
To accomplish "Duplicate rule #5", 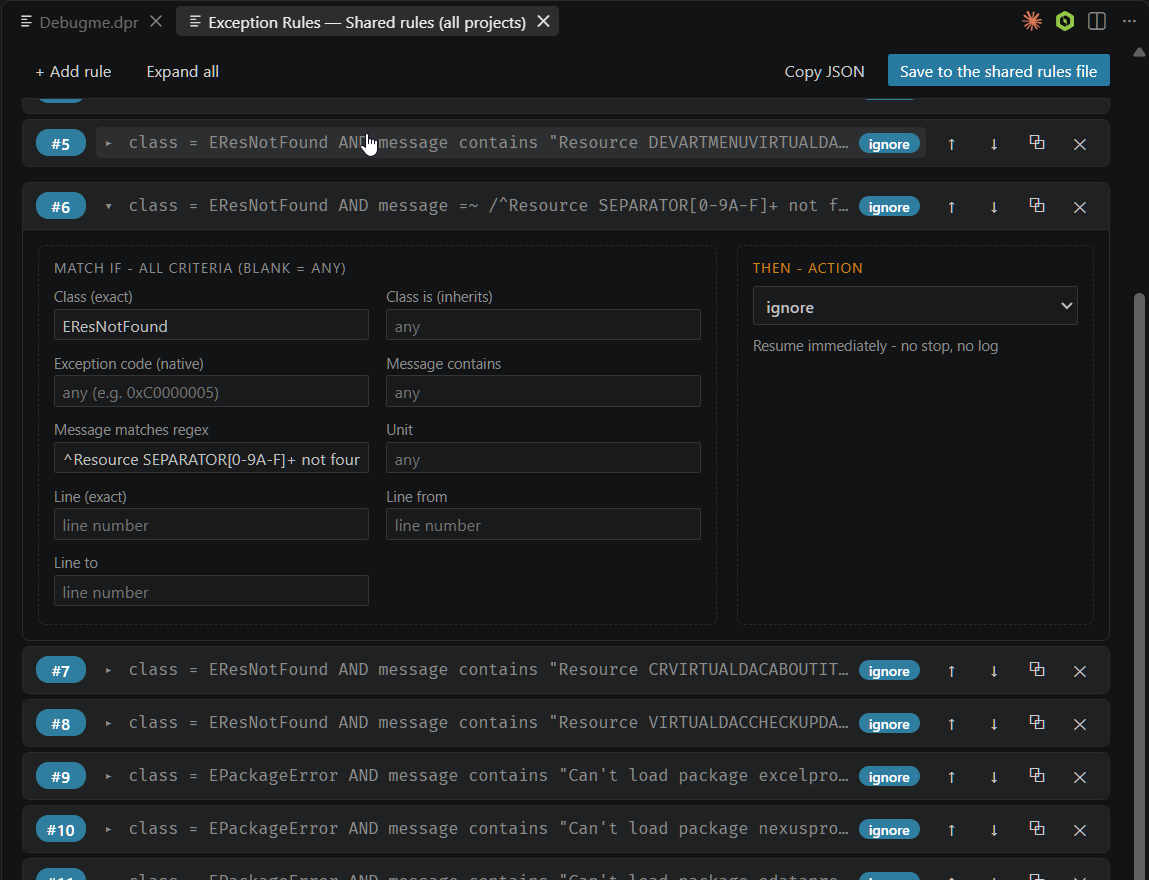I will (x=1037, y=143).
